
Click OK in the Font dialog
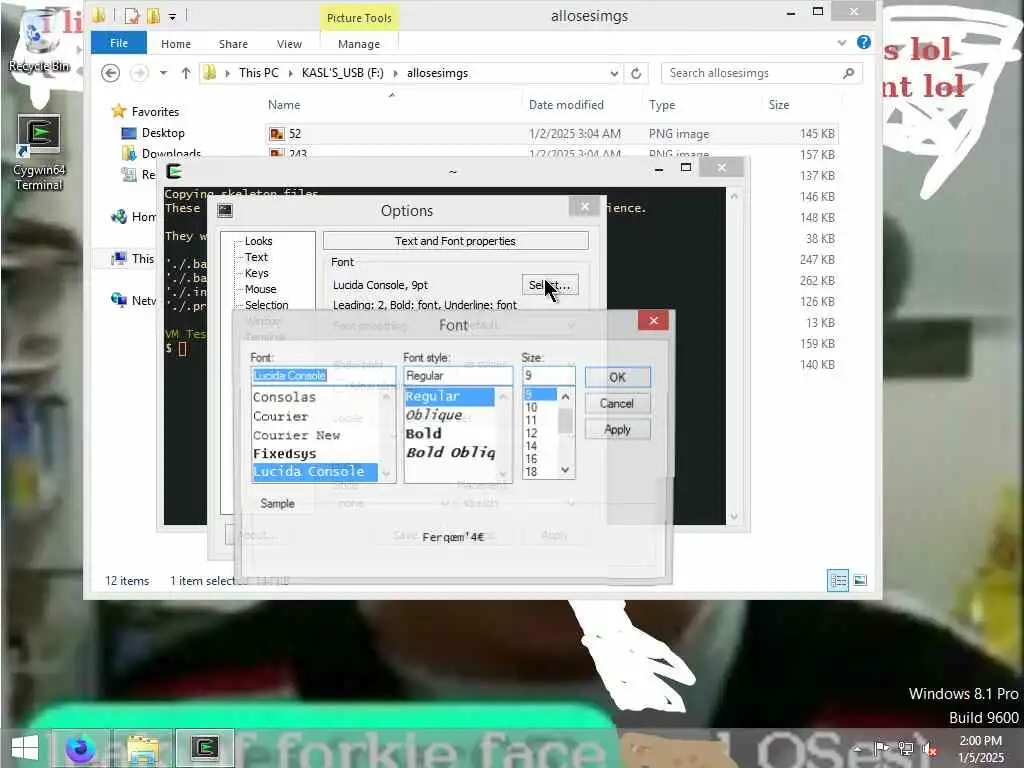click(617, 377)
